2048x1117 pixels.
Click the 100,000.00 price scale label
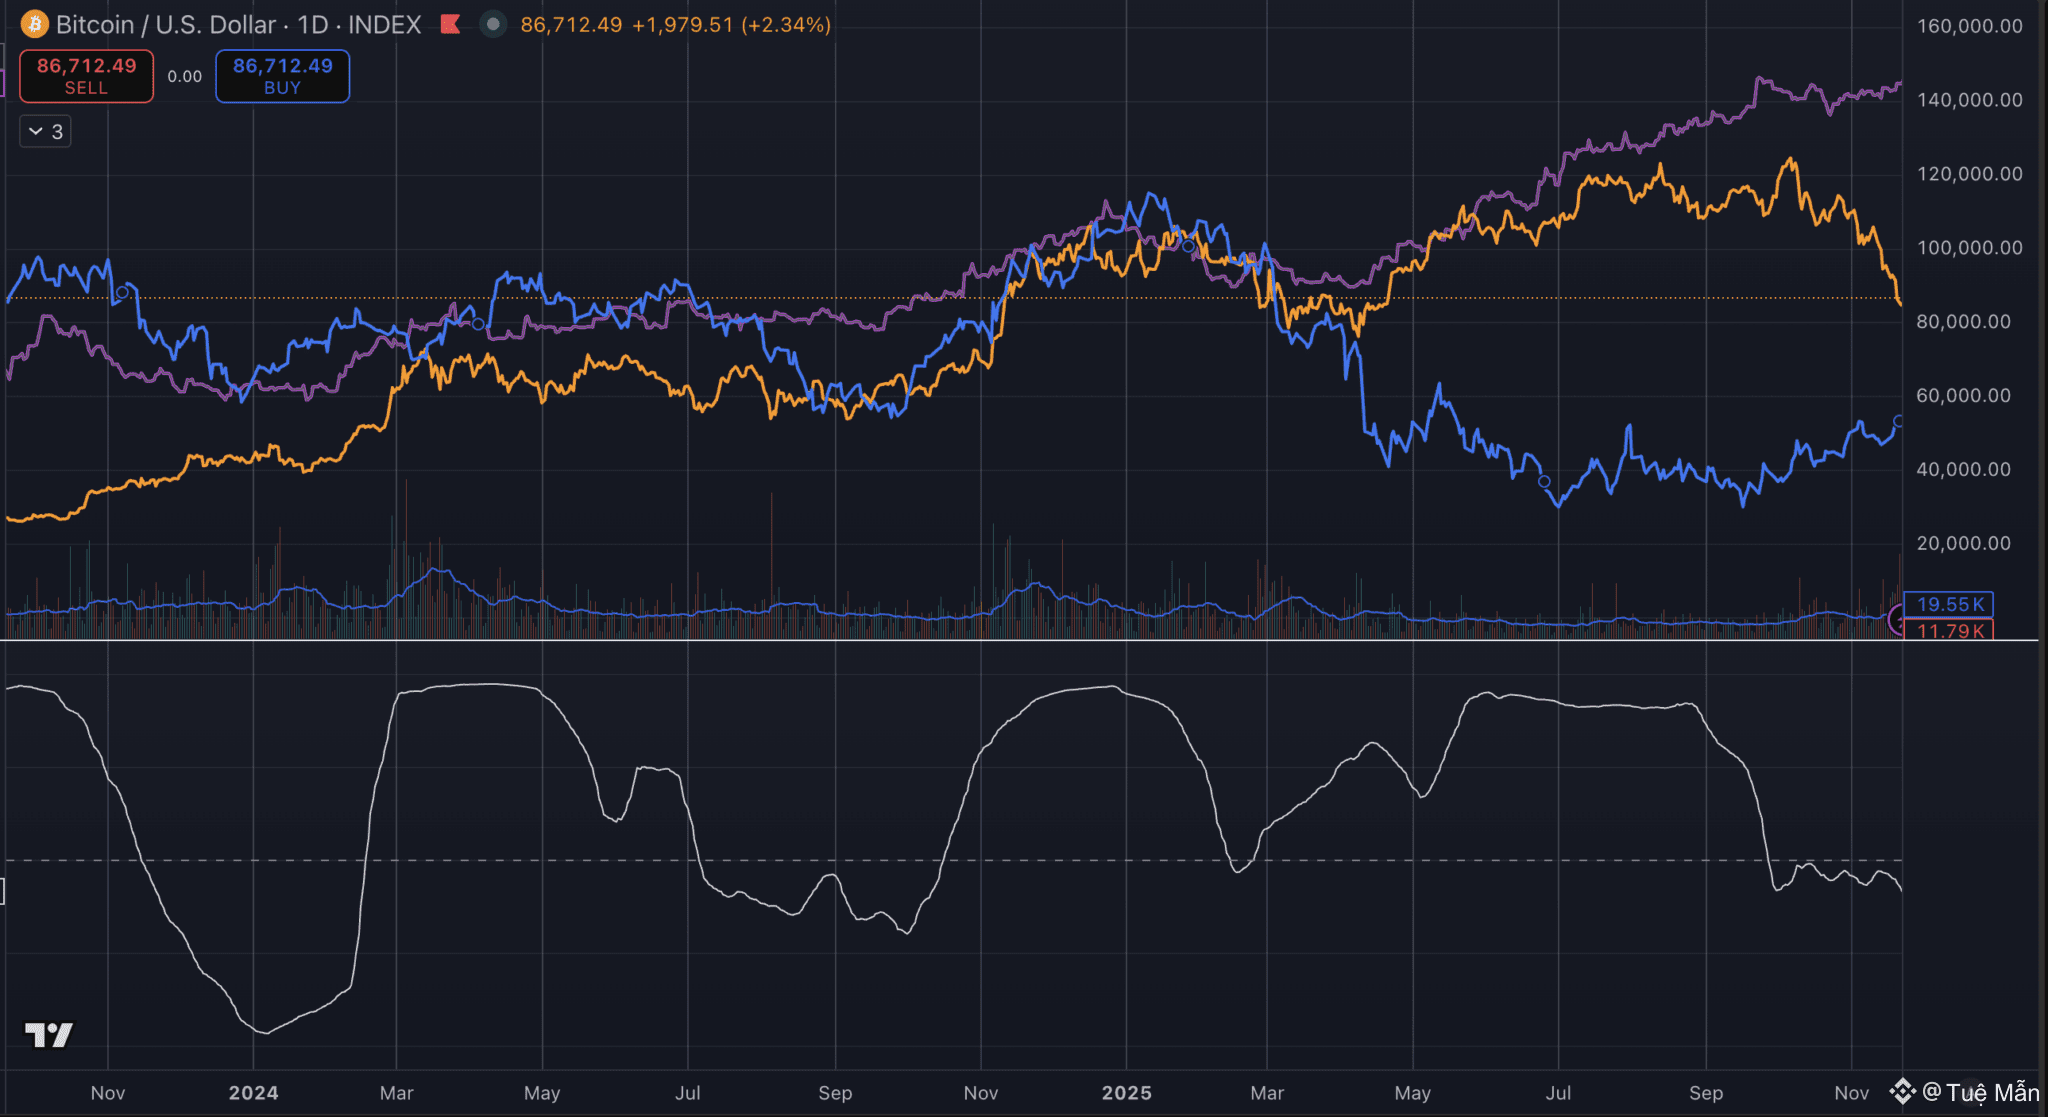[x=1969, y=247]
